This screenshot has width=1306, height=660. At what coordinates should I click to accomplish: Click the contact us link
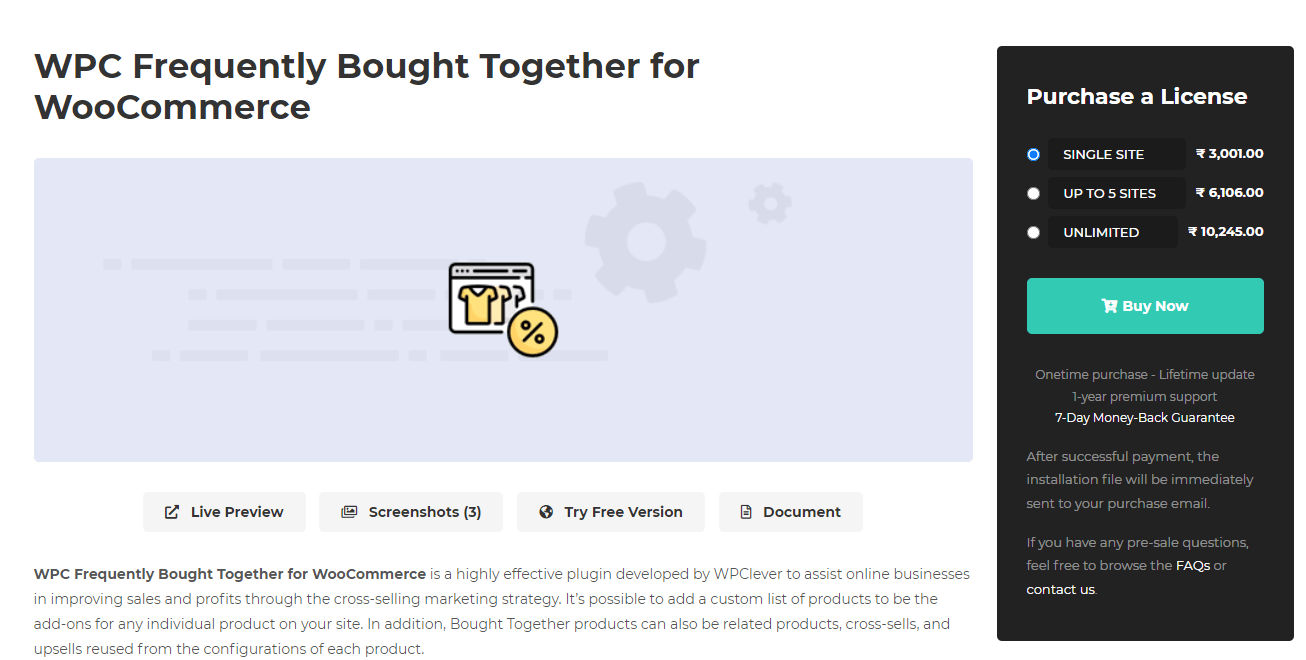1060,589
